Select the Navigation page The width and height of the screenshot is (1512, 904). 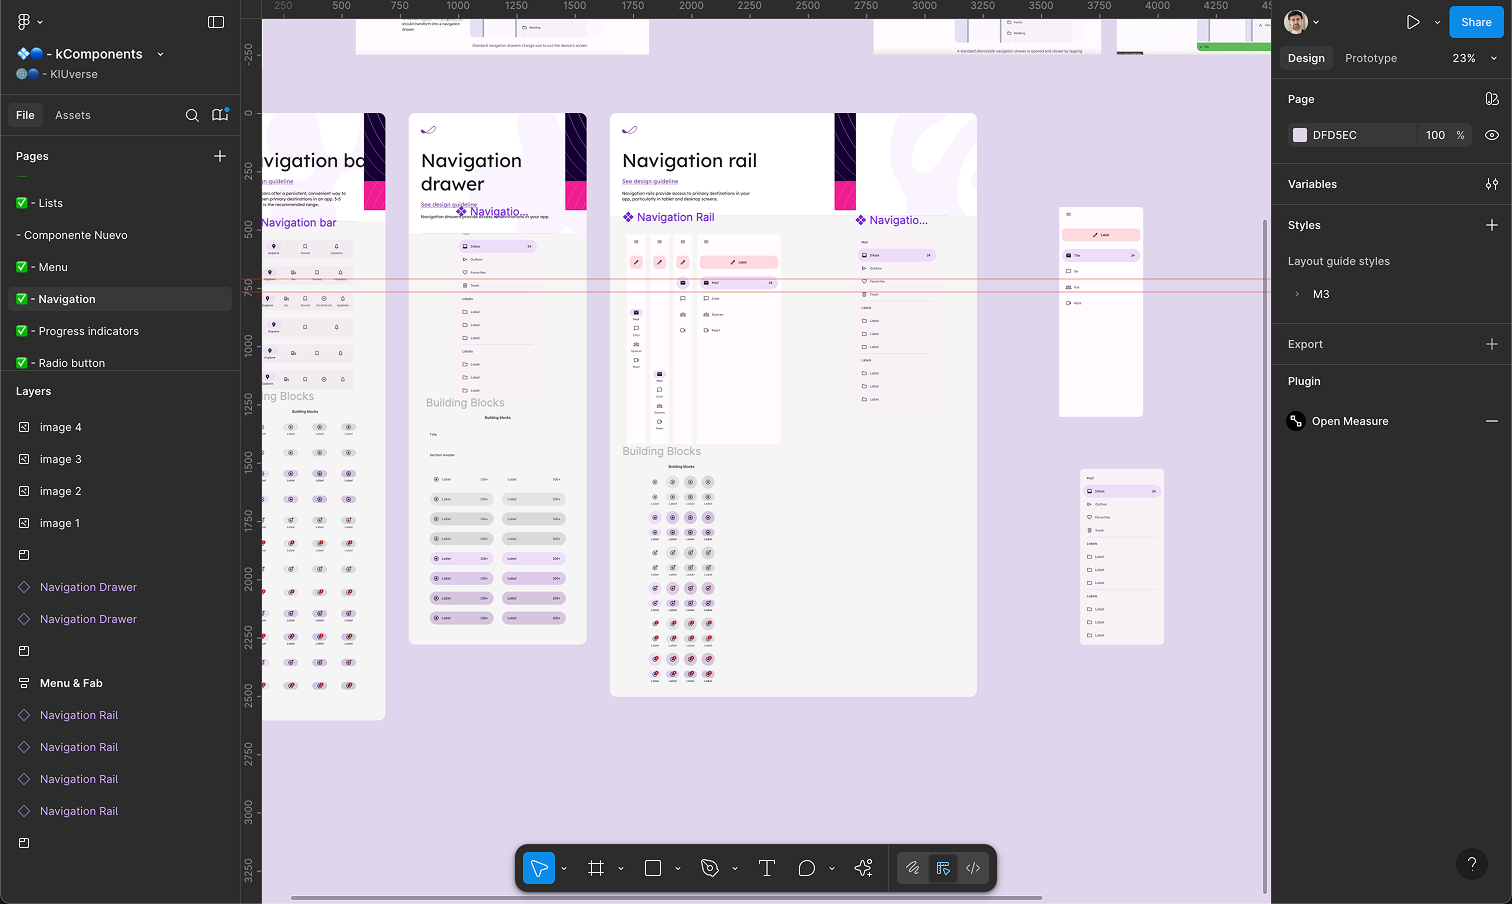pyautogui.click(x=120, y=299)
